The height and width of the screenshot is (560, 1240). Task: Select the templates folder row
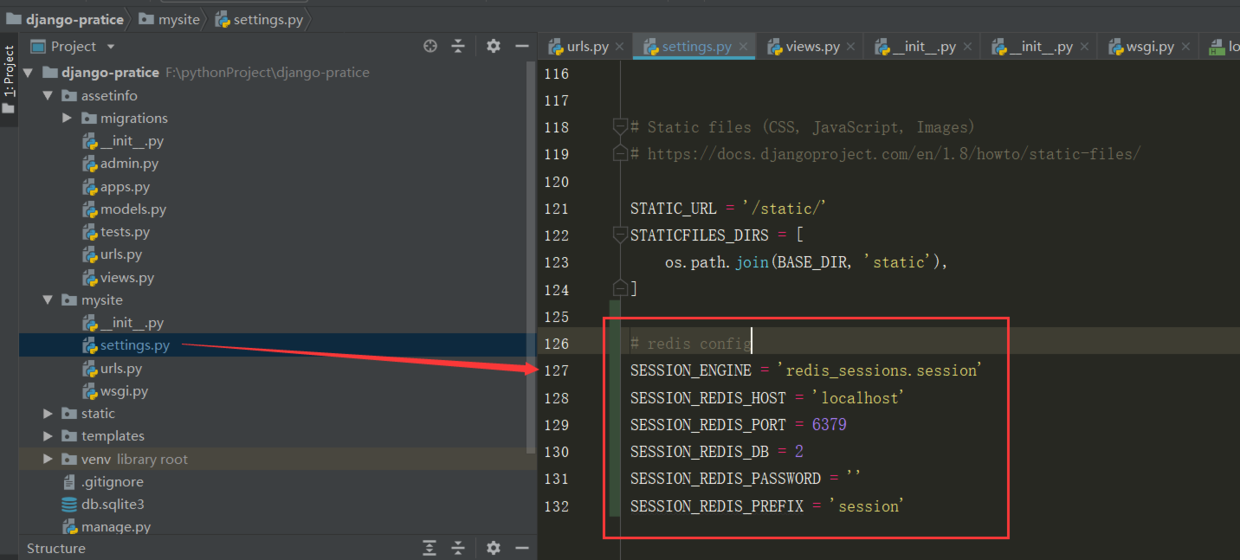(x=278, y=436)
